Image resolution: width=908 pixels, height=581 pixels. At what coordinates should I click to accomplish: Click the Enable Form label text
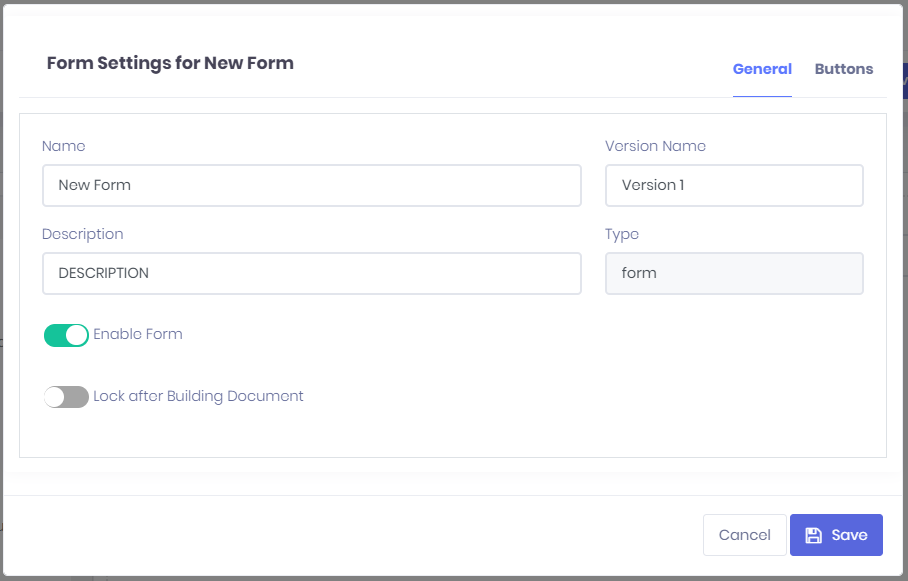[138, 334]
